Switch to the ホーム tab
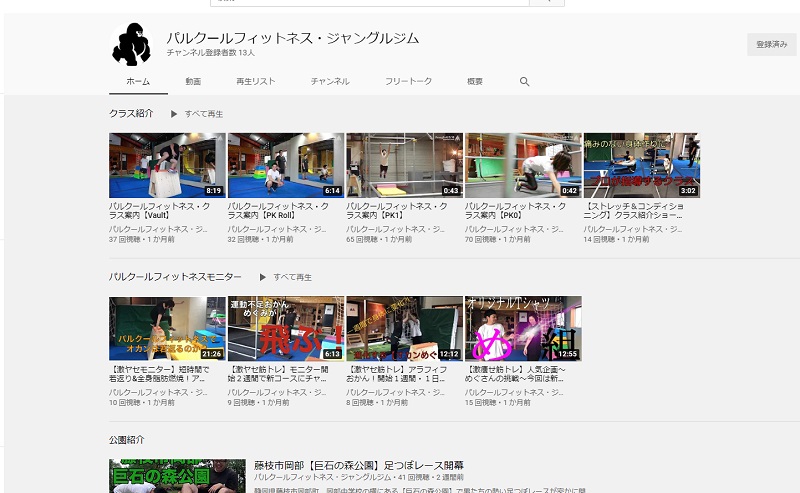800x493 pixels. click(x=138, y=82)
